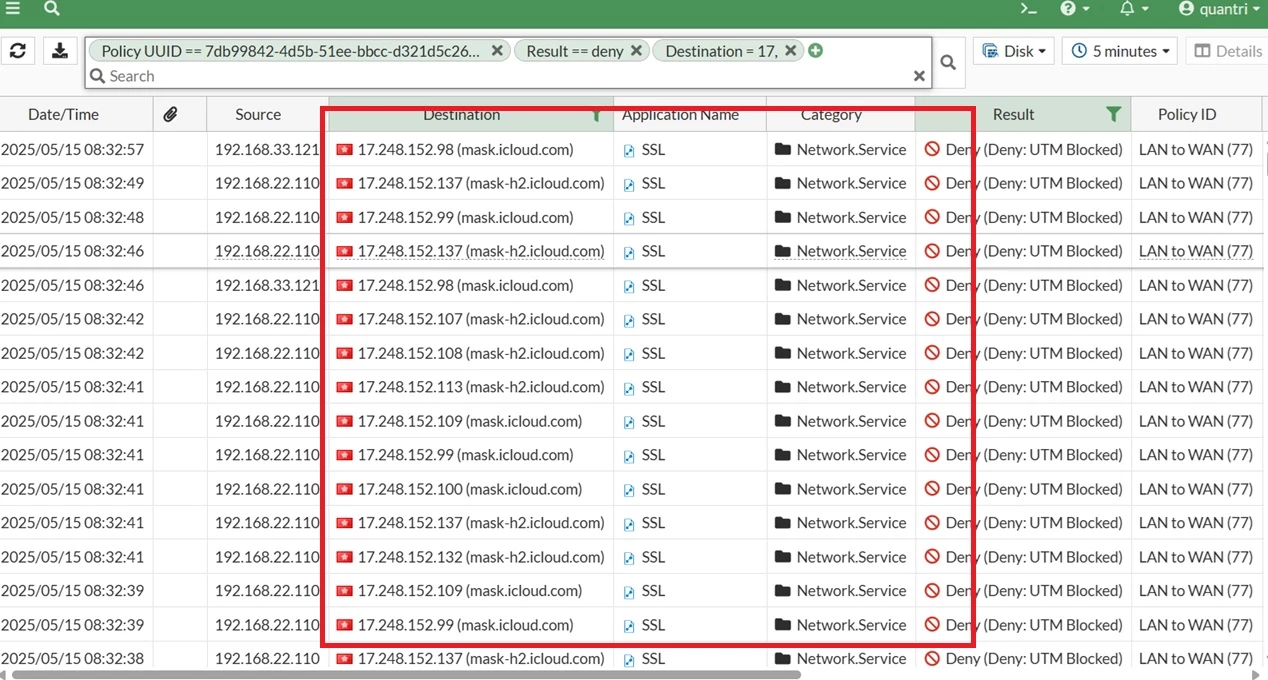The height and width of the screenshot is (680, 1268).
Task: Click the Search input field
Action: 500,76
